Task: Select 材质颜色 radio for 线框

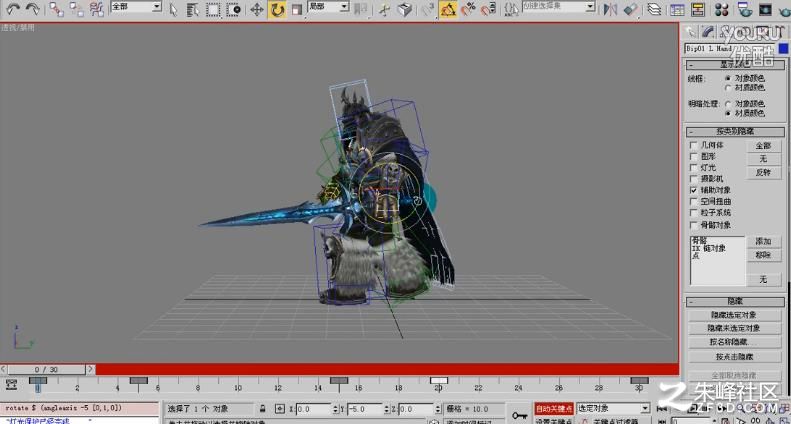Action: (728, 88)
